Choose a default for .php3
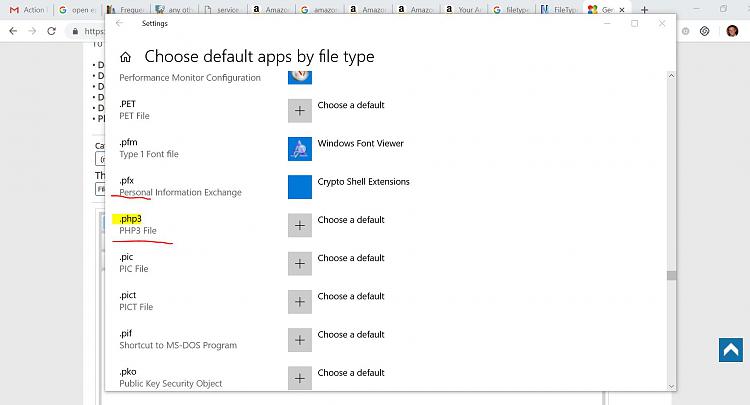The image size is (750, 405). [351, 220]
